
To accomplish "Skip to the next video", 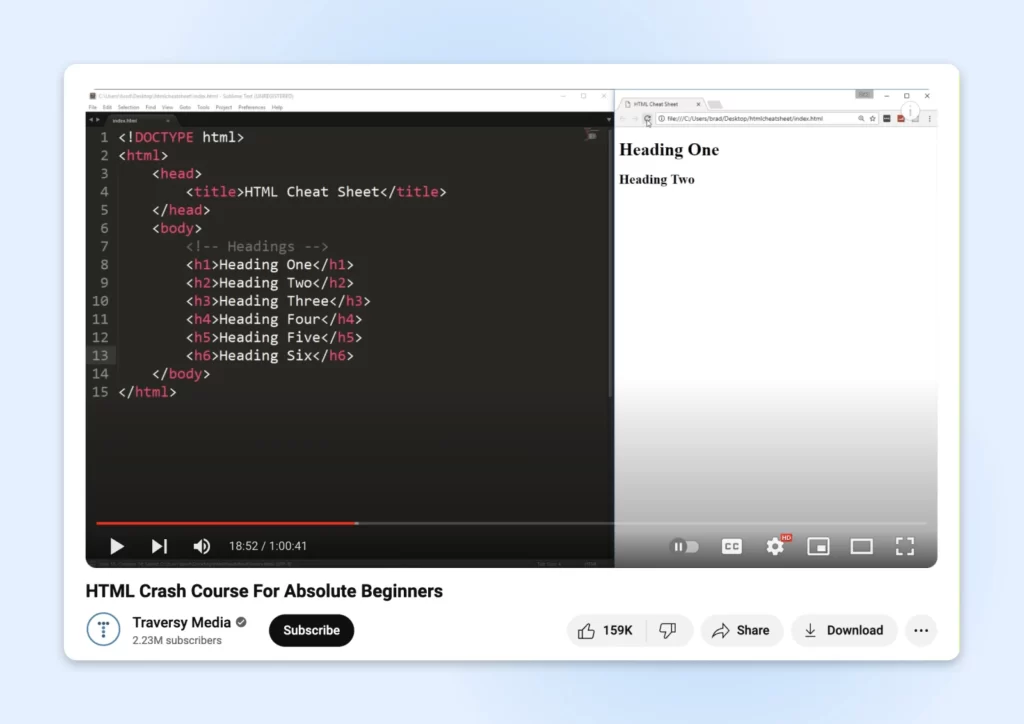I will 159,546.
